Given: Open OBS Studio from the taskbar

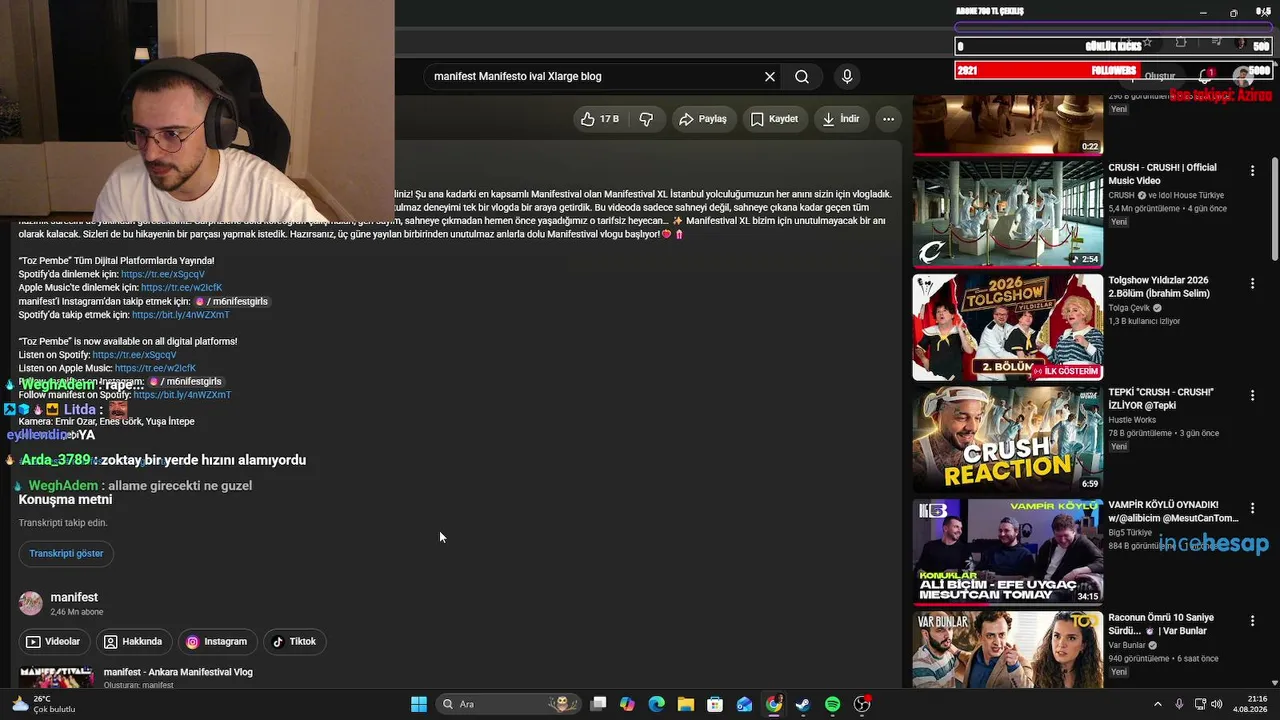Looking at the screenshot, I should (x=862, y=704).
